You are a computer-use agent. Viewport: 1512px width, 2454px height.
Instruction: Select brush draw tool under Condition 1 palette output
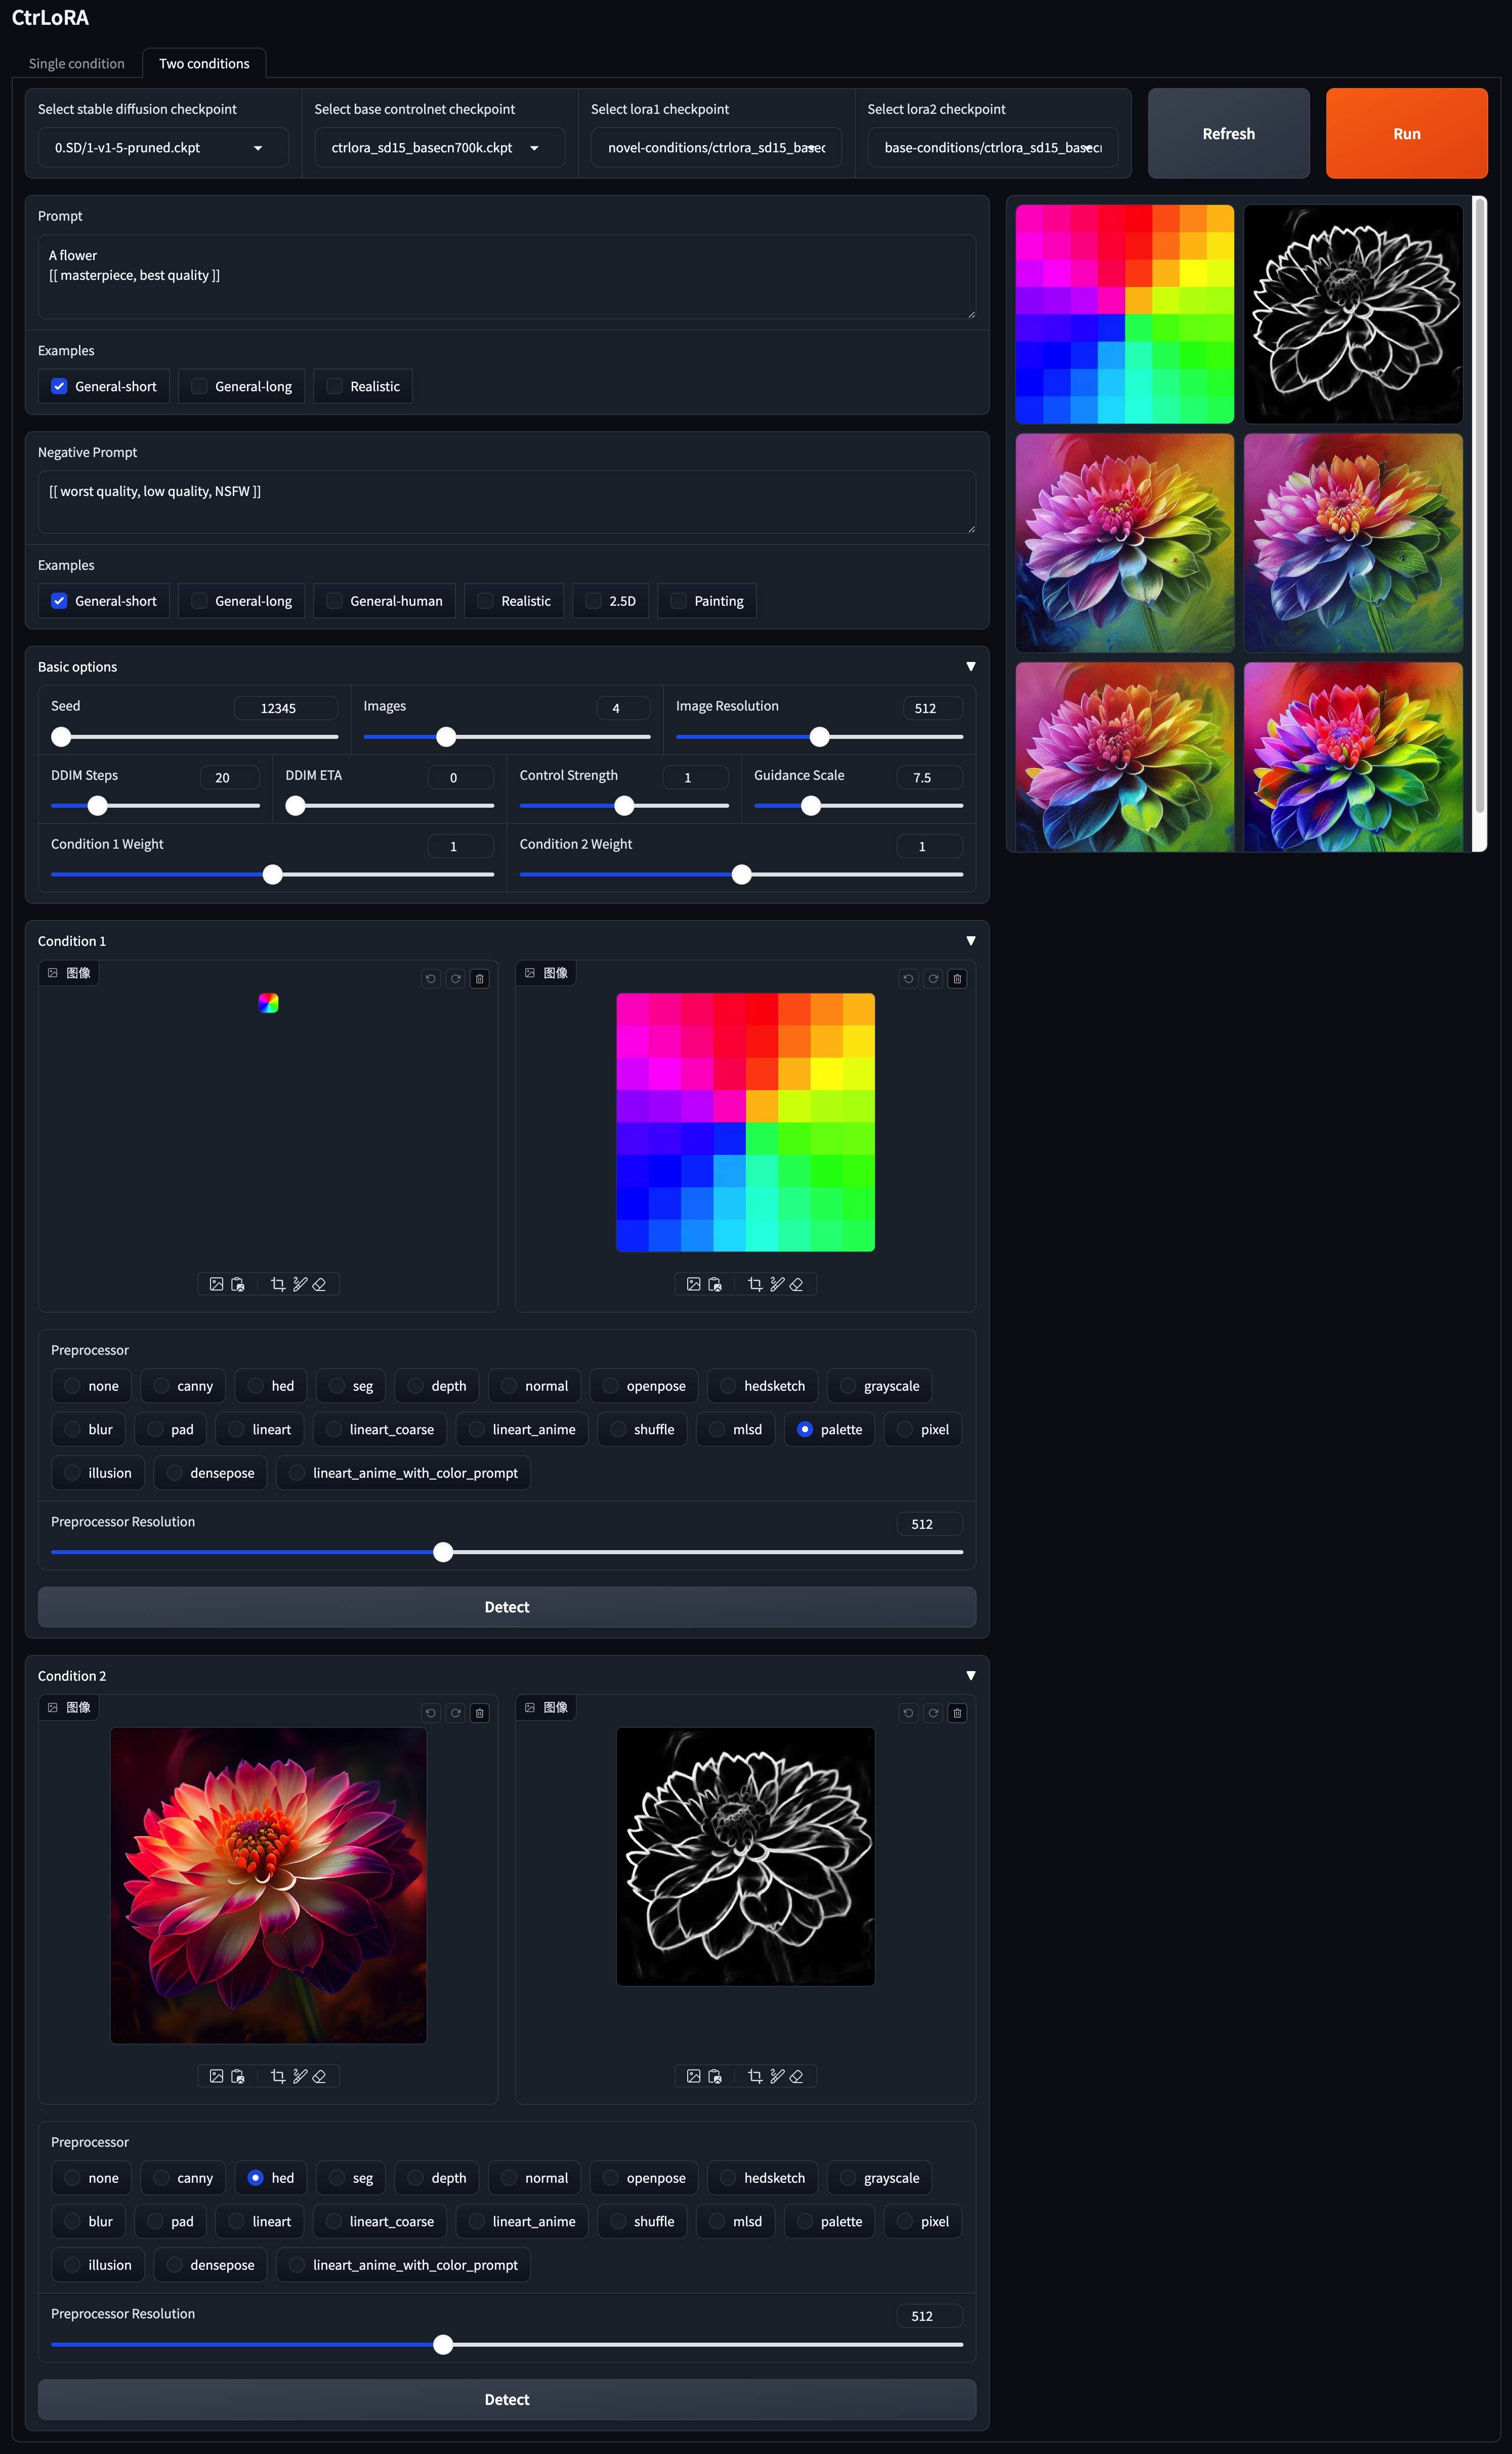click(777, 1284)
